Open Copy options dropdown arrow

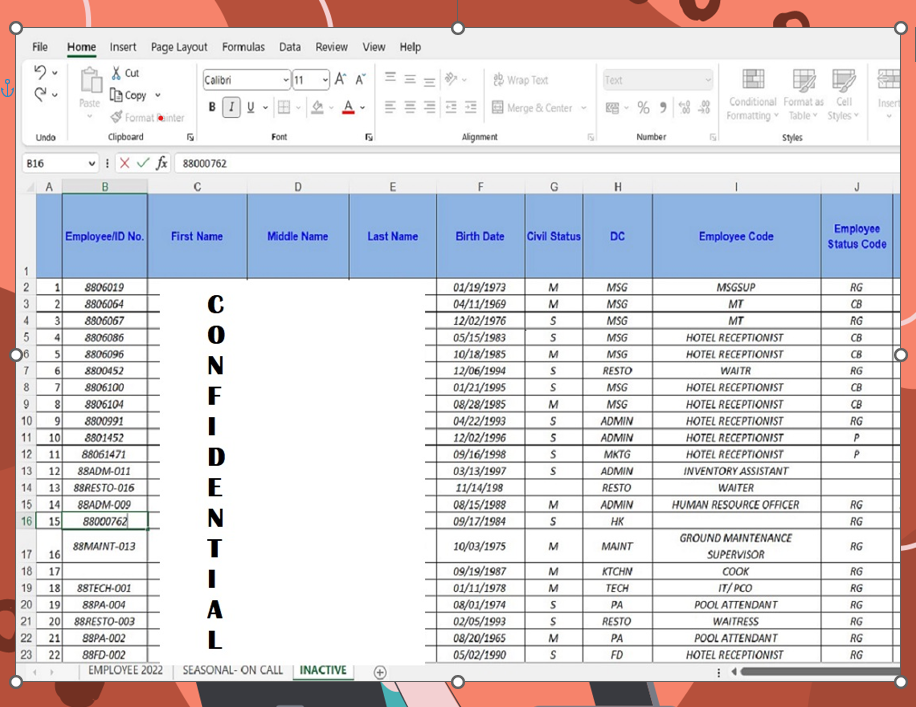click(157, 95)
